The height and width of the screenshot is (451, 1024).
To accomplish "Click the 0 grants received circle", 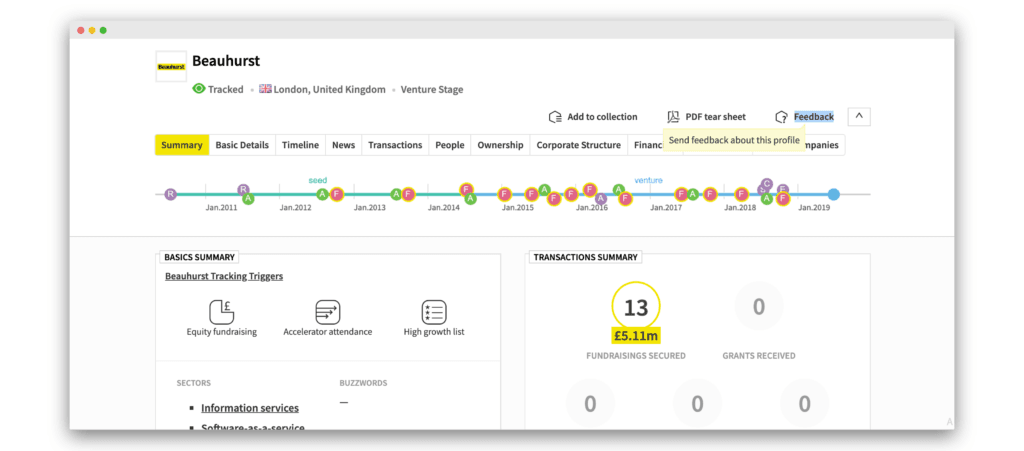I will coord(759,306).
